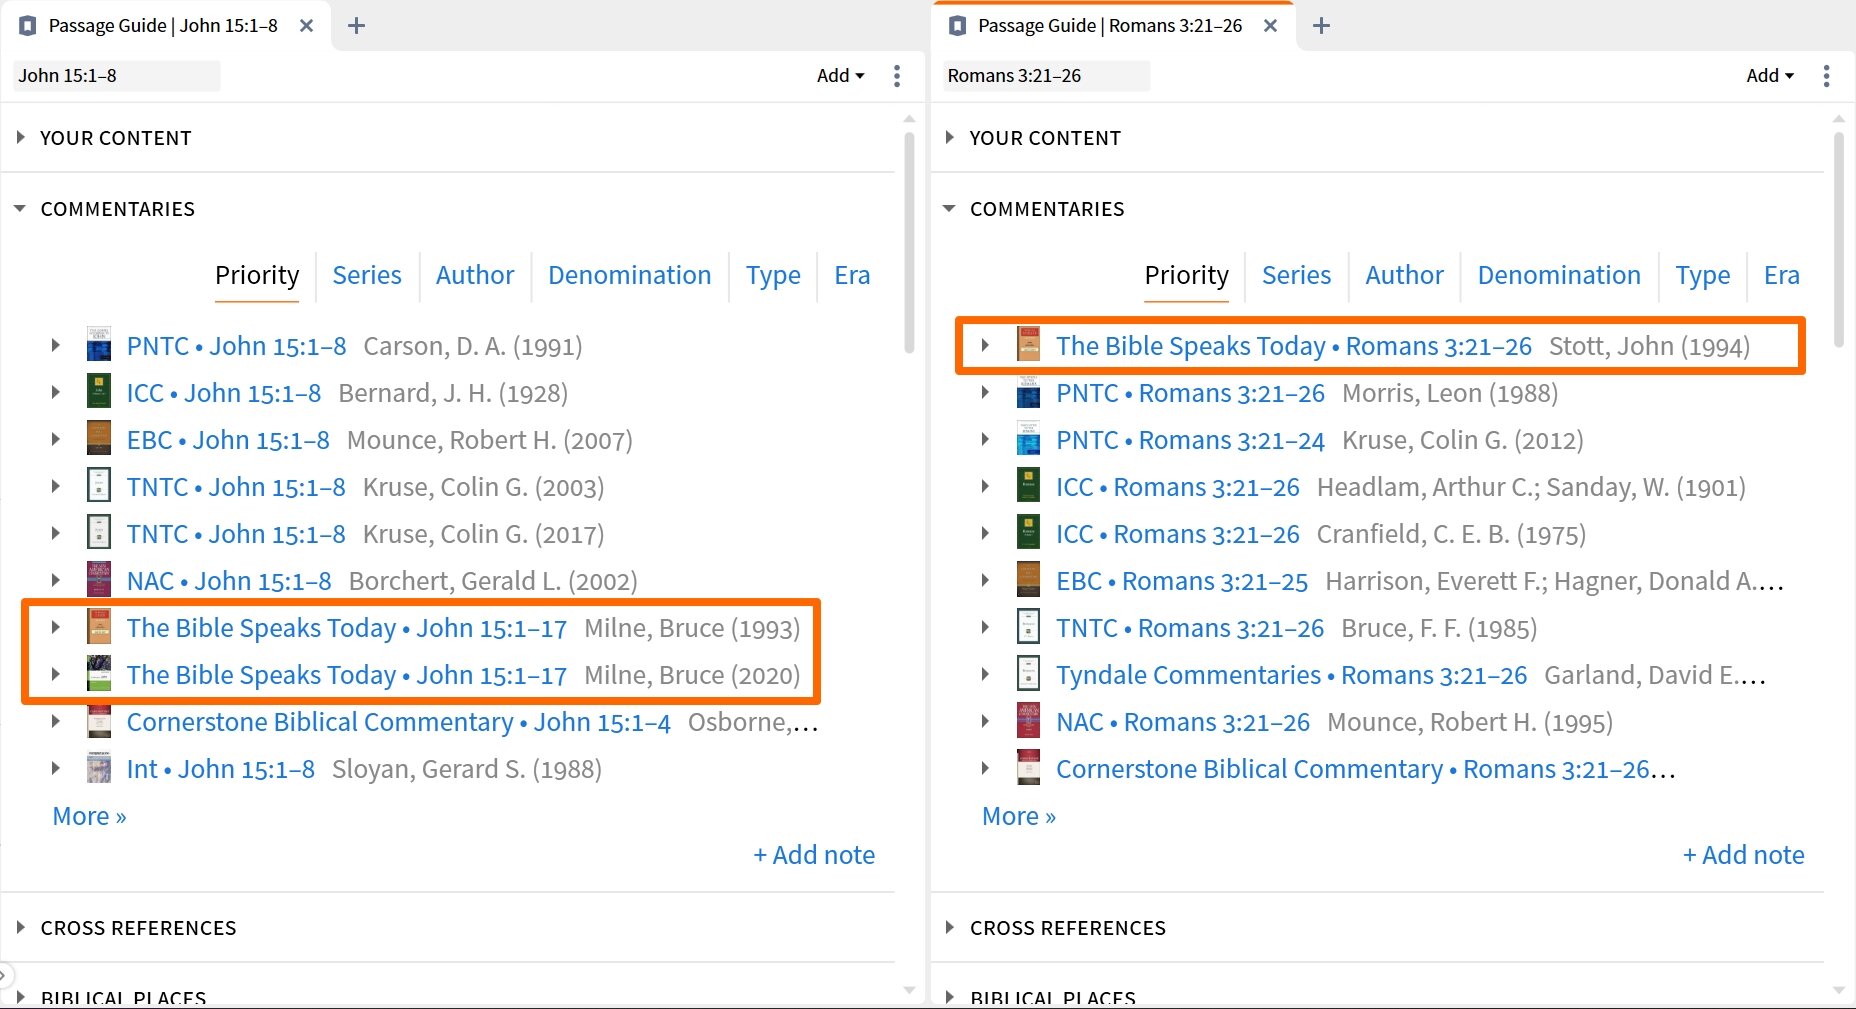Switch to Author tab in John panel

(x=475, y=275)
